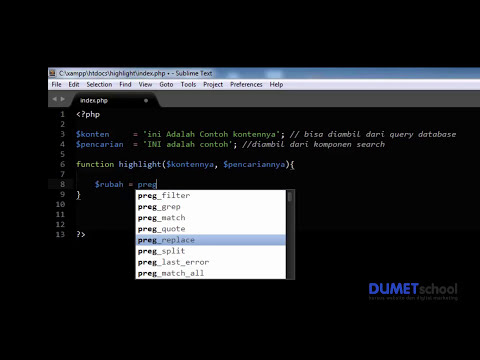Choose highlighted preg_replace suggestion

[x=211, y=240]
